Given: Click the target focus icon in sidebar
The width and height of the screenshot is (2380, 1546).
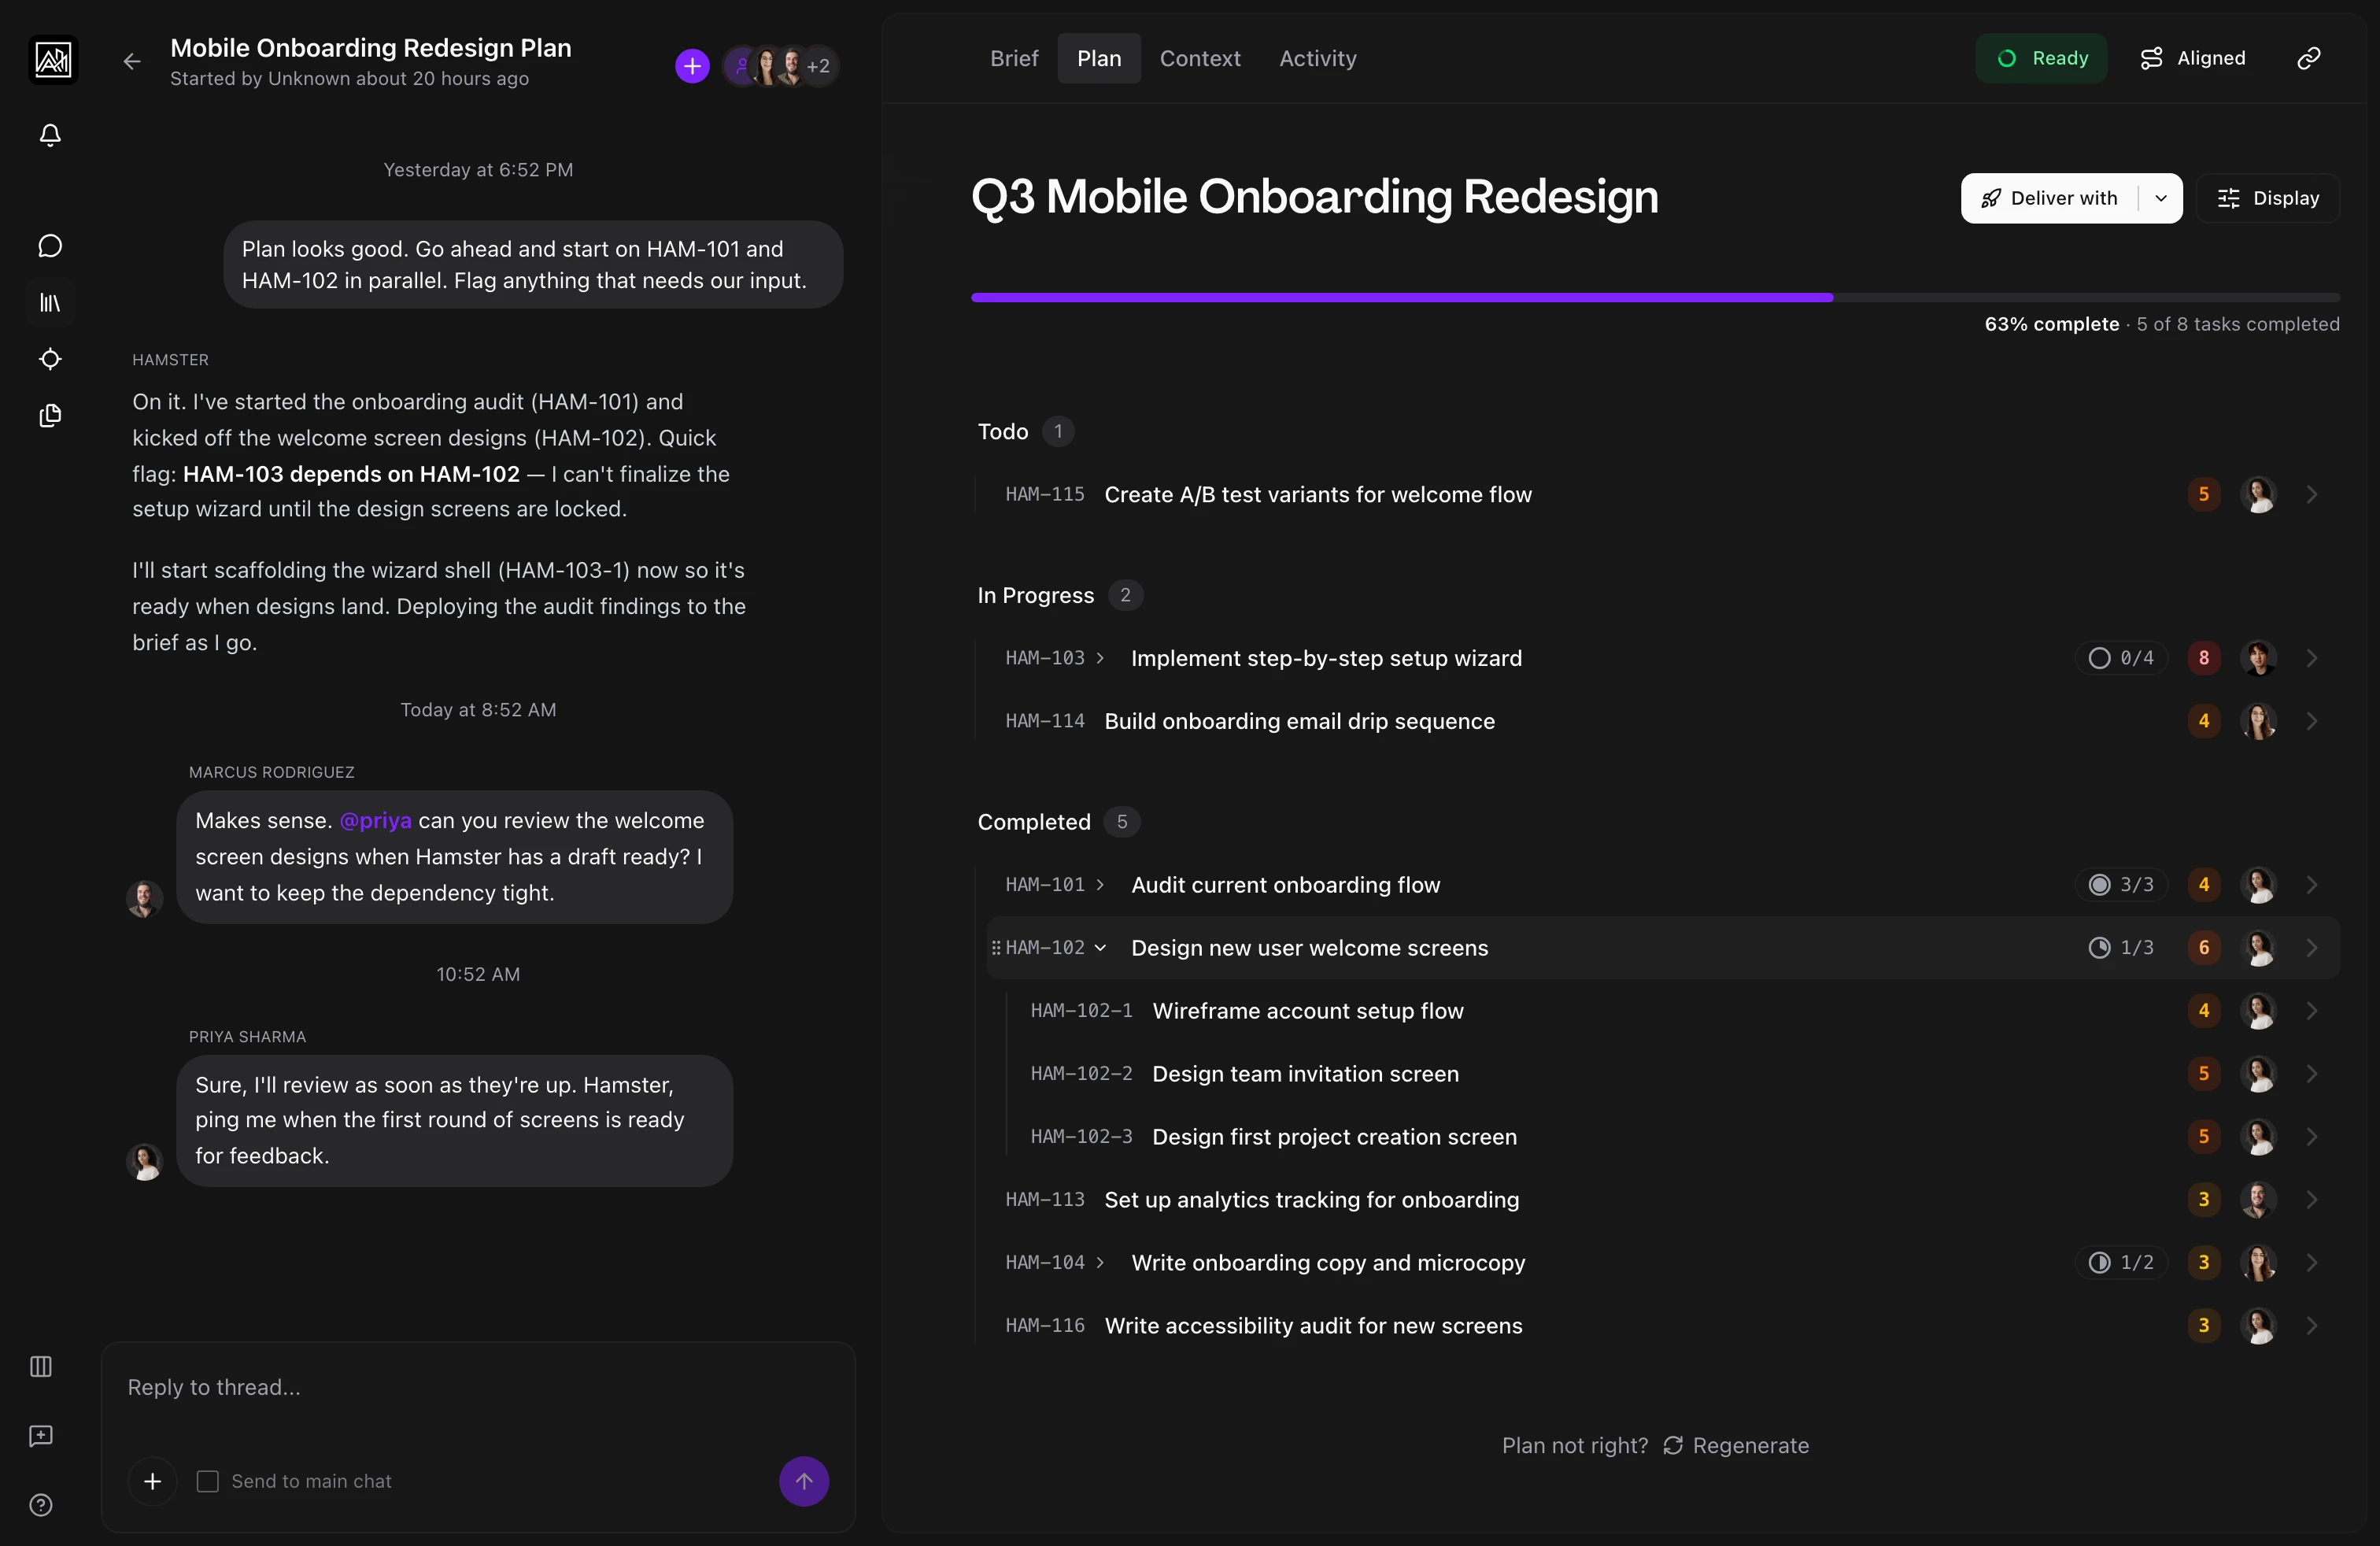Looking at the screenshot, I should 49,359.
